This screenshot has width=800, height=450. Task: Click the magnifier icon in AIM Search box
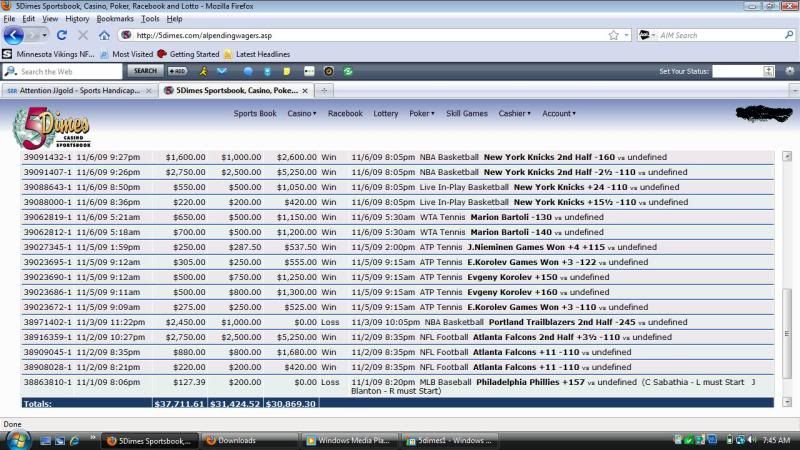click(x=789, y=35)
